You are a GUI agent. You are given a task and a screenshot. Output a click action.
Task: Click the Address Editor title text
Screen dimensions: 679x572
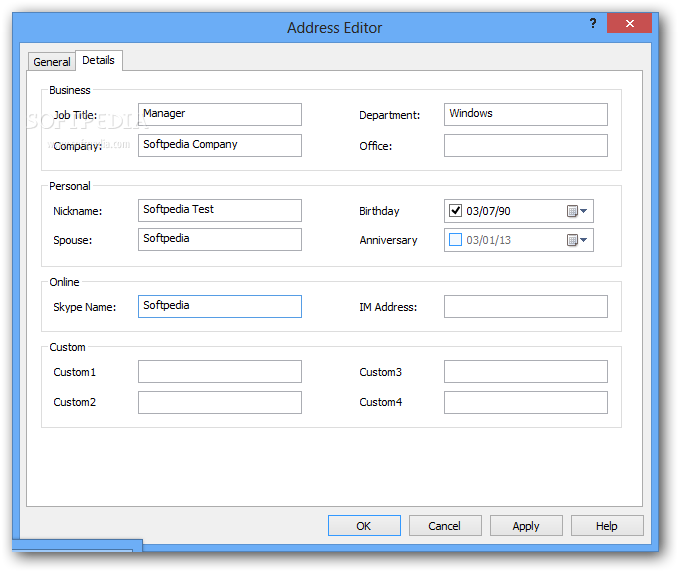click(x=334, y=28)
